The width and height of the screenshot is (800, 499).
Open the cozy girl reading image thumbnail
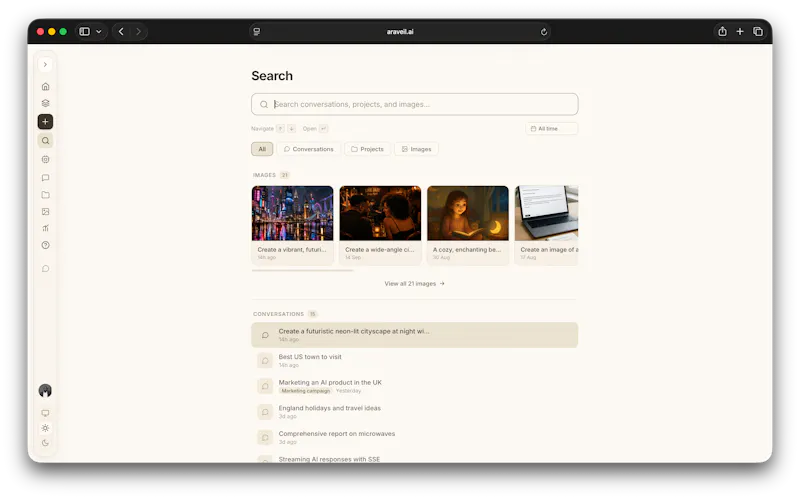[x=468, y=213]
